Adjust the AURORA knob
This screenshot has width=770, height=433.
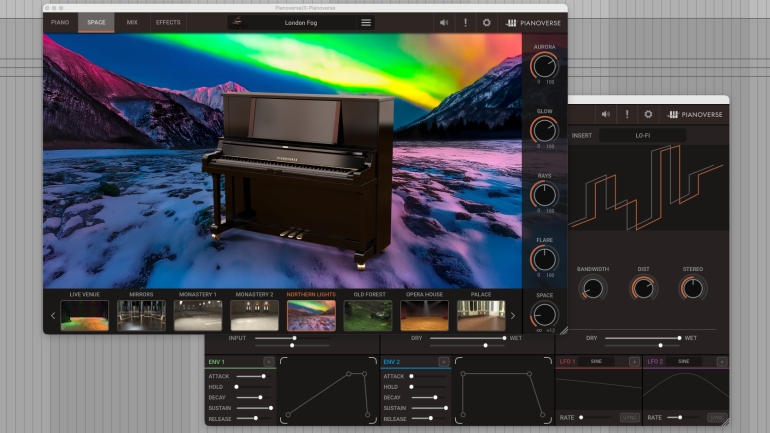coord(544,66)
